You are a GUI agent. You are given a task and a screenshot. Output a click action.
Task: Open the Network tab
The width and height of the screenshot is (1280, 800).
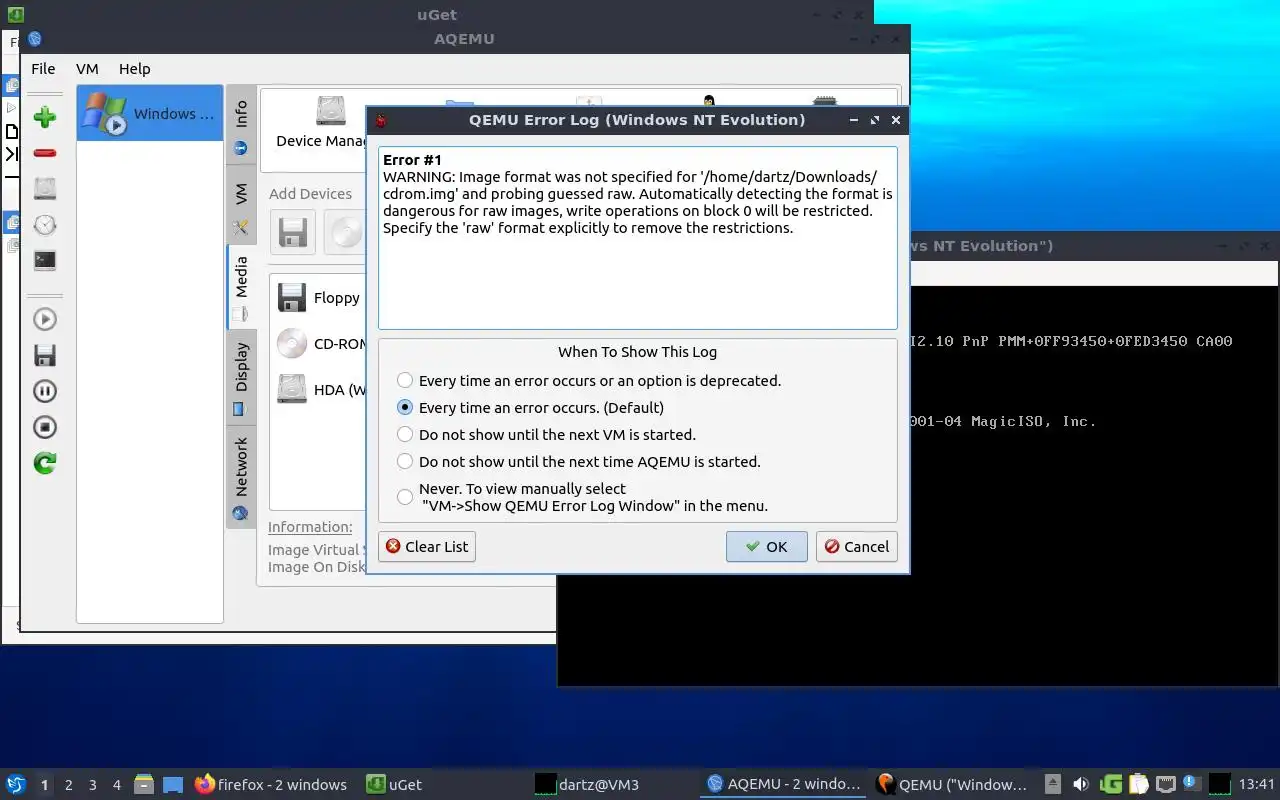coord(241,476)
